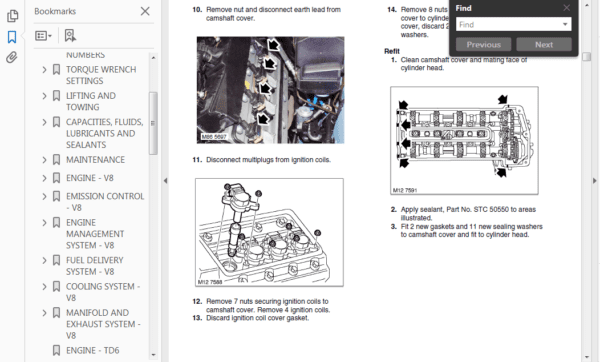The width and height of the screenshot is (600, 362).
Task: Click bookmark ribbon icon beside ENGINE - TD6
Action: (x=56, y=350)
